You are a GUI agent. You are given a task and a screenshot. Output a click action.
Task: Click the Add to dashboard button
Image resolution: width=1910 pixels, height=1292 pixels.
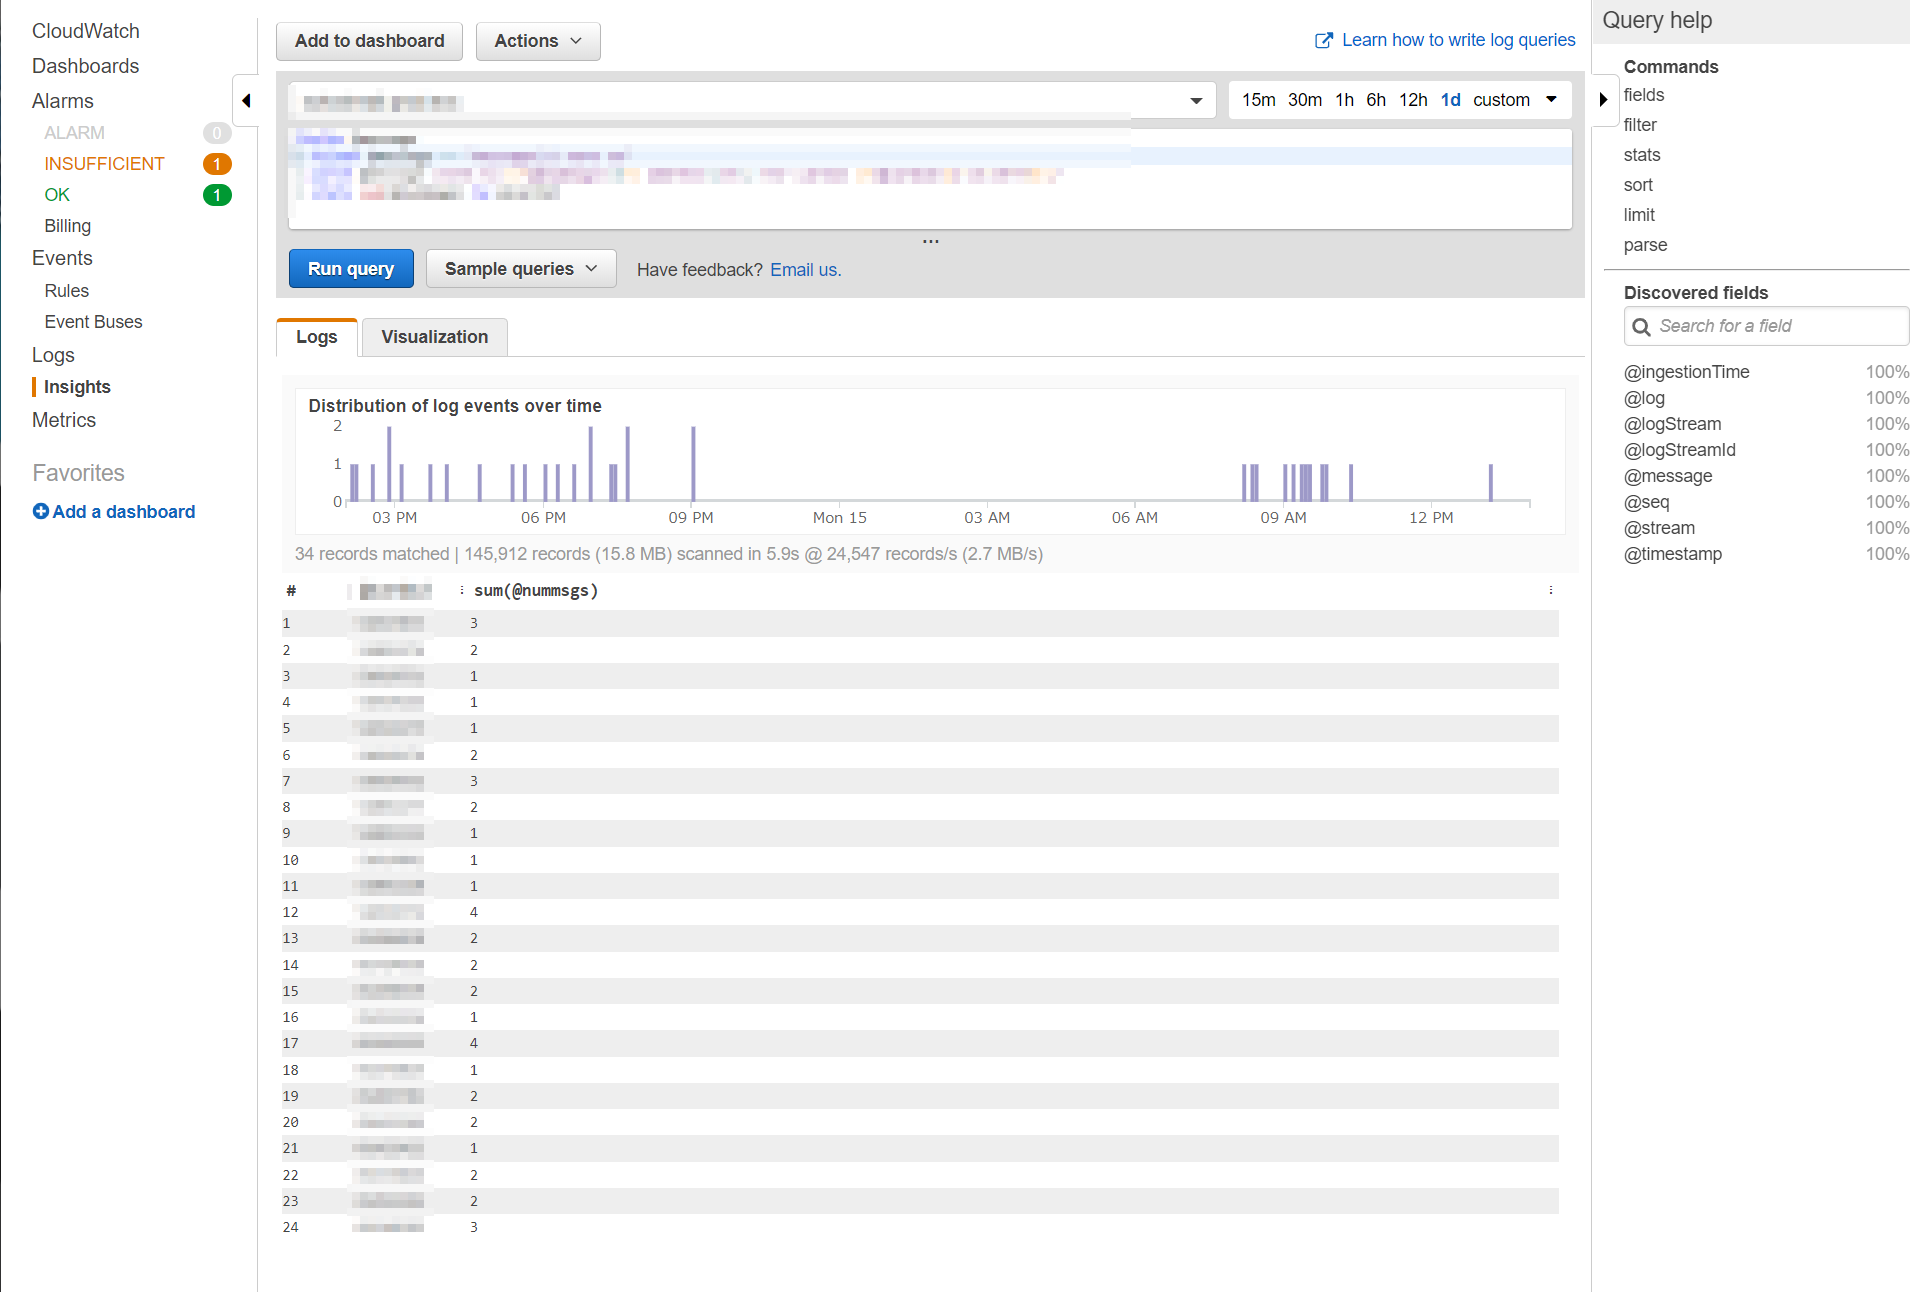[370, 41]
